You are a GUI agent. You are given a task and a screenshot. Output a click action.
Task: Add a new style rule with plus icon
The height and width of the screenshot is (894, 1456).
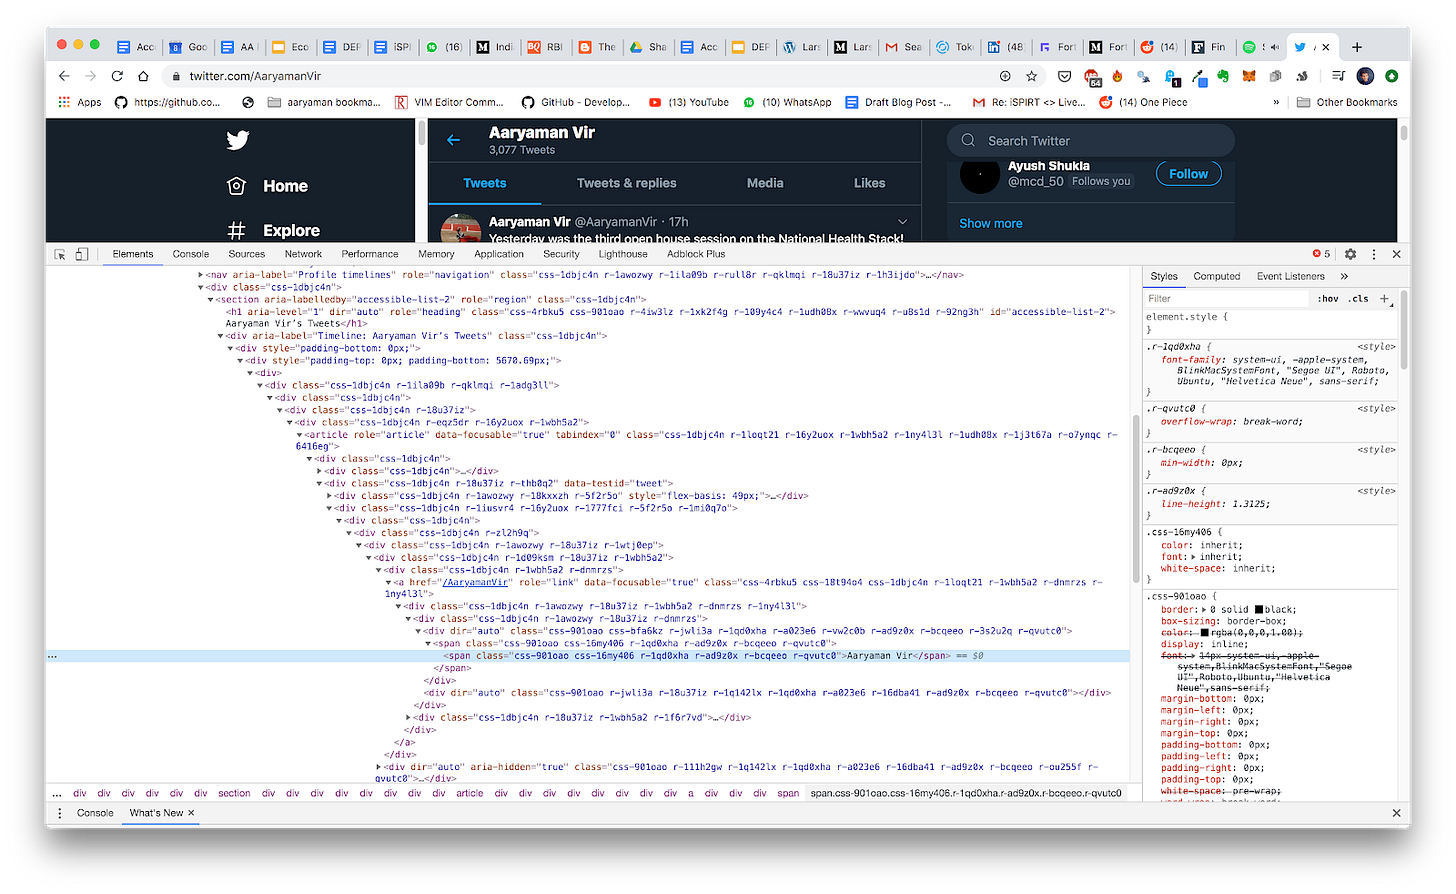pos(1385,298)
